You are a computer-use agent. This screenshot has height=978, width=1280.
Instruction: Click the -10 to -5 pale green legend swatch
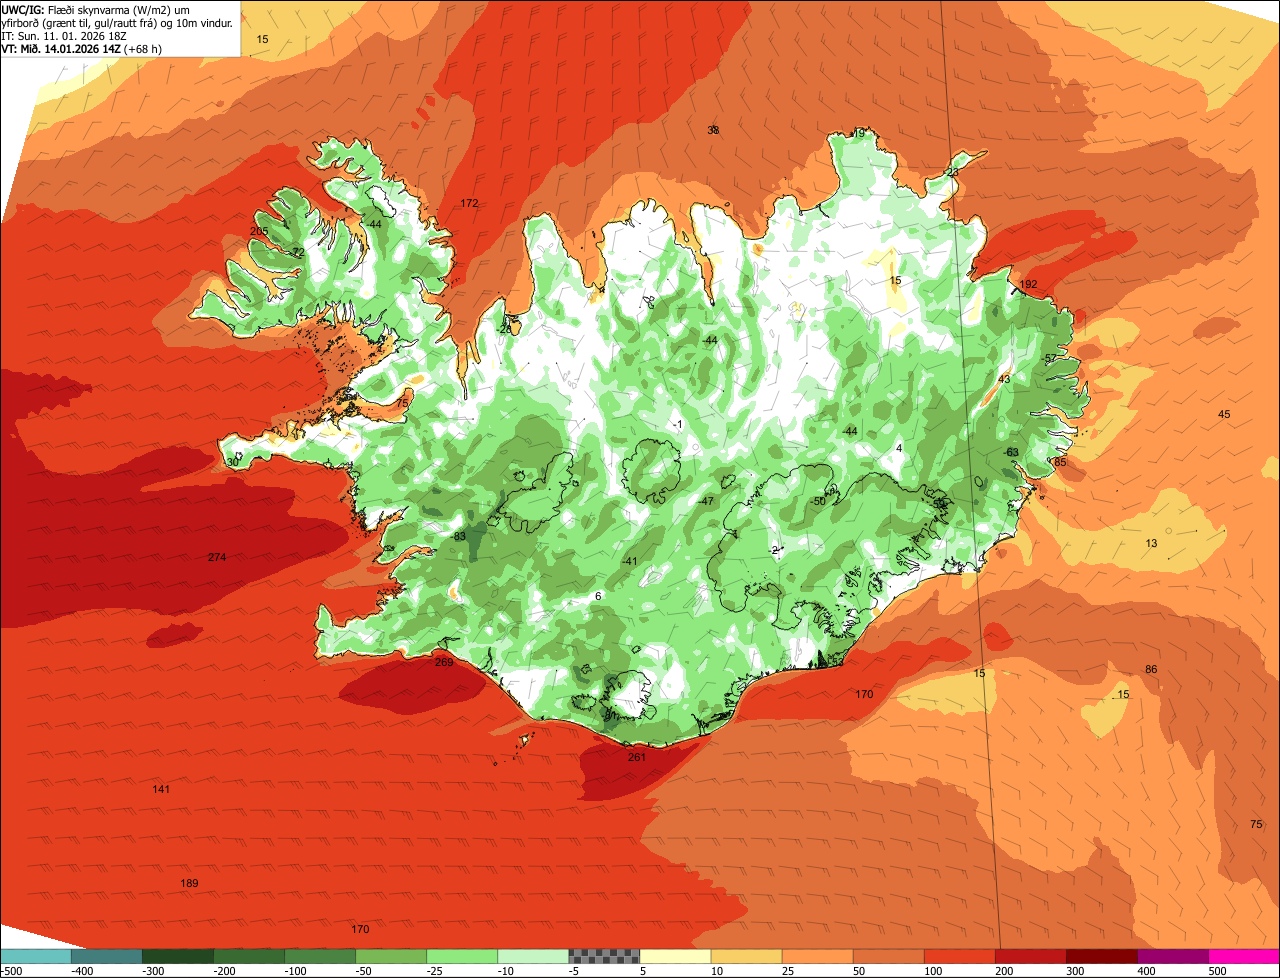point(533,956)
